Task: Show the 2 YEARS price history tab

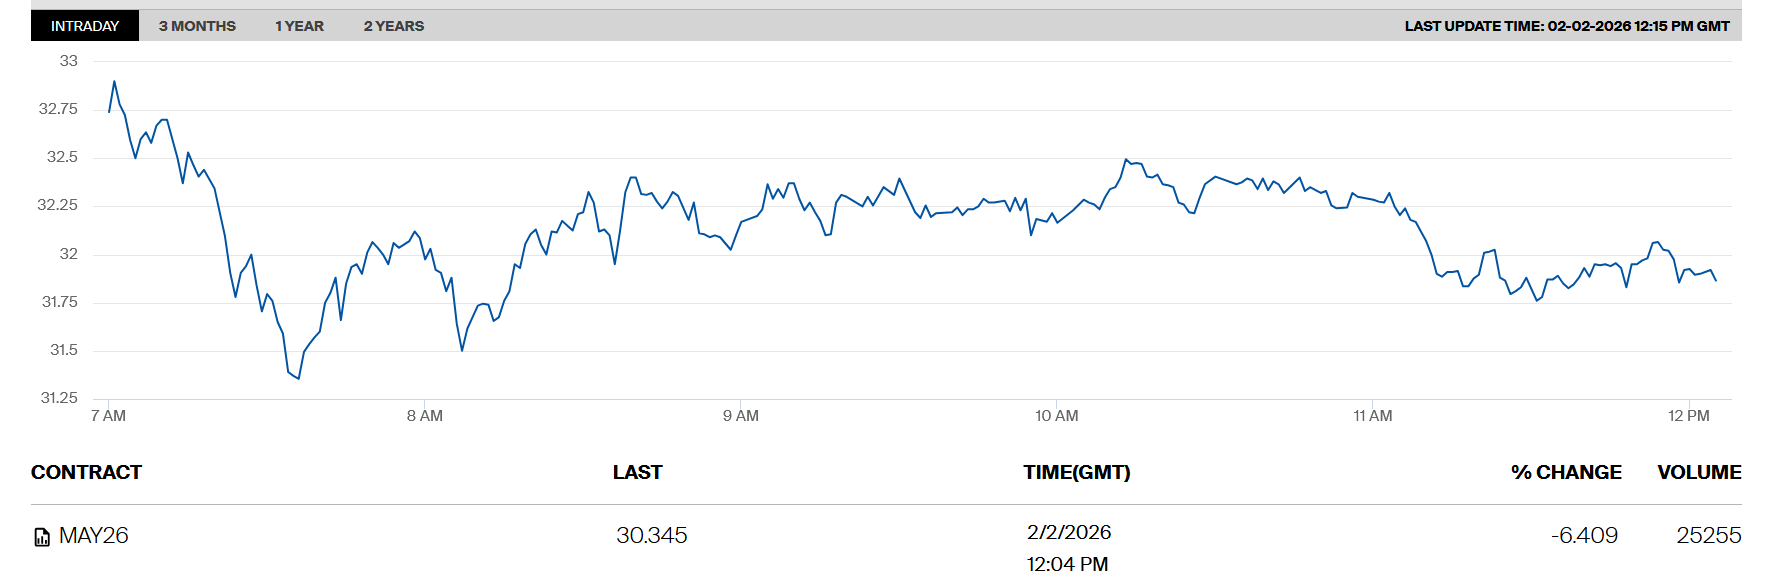Action: click(393, 26)
